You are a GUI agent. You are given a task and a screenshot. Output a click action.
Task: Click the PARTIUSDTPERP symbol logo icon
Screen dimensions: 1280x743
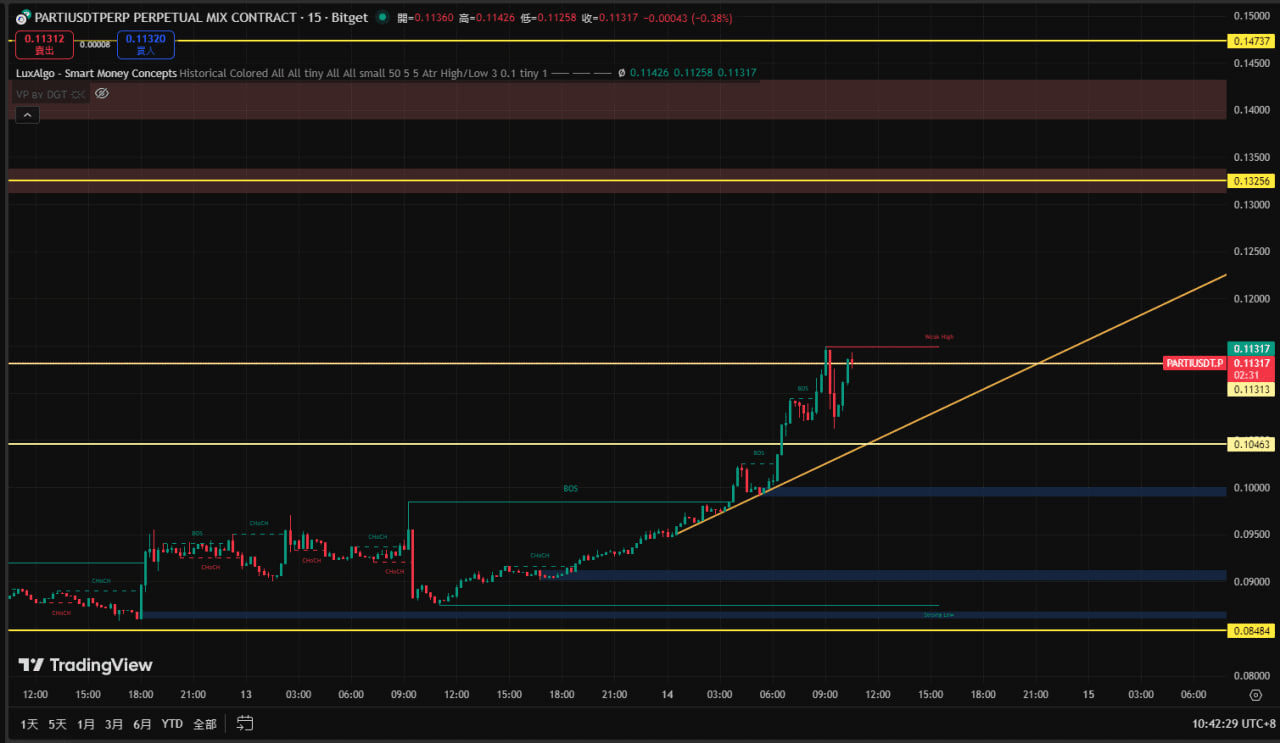tap(23, 17)
